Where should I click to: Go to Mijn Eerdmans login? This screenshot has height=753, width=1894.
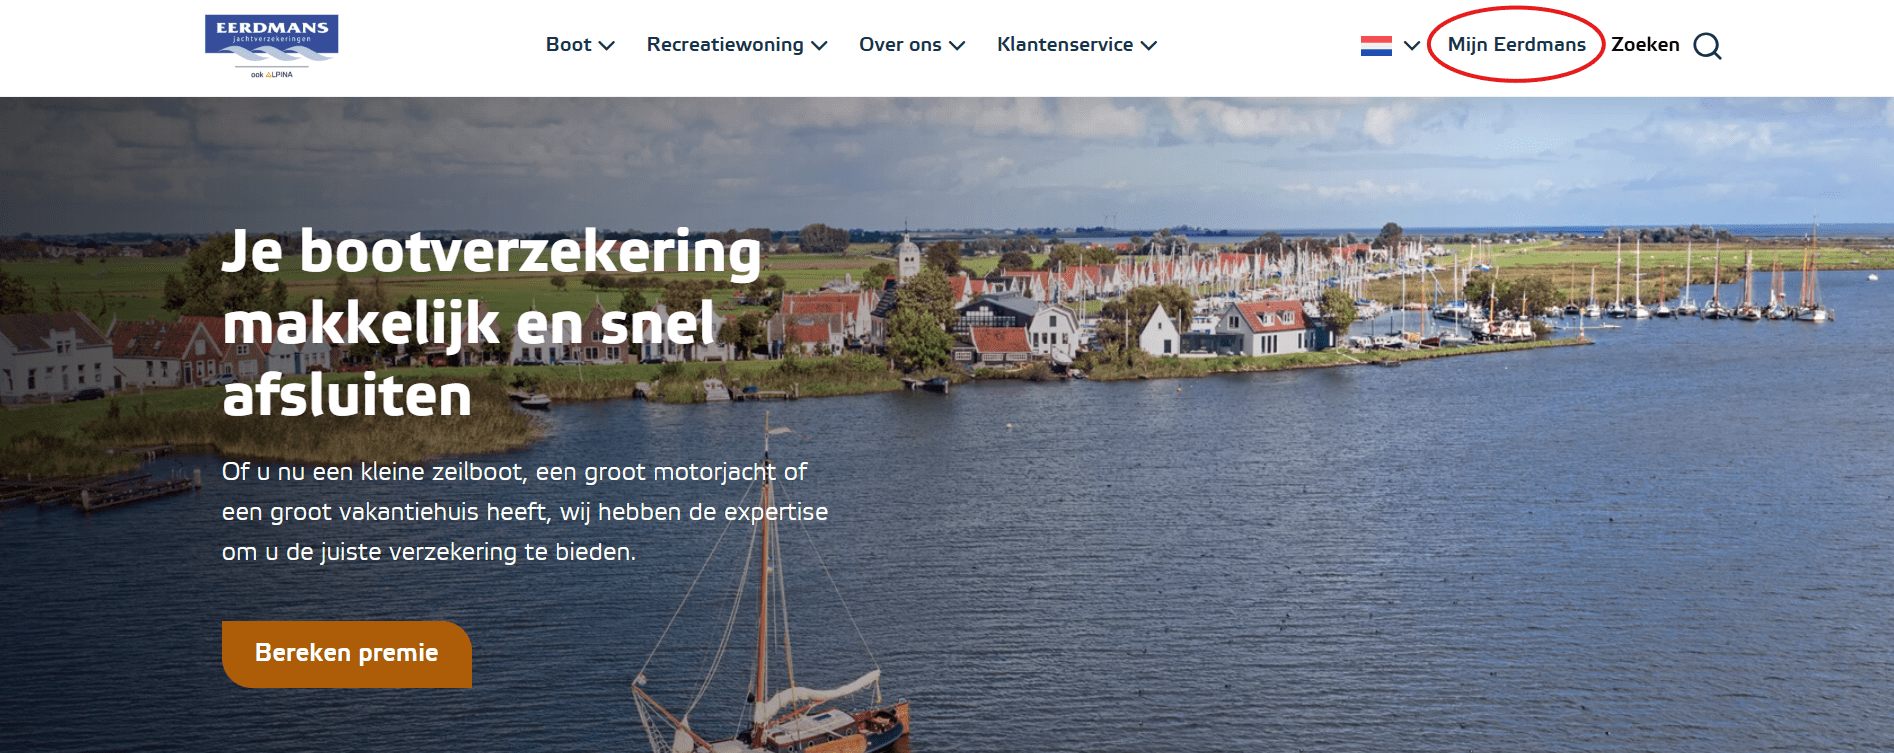[1516, 45]
